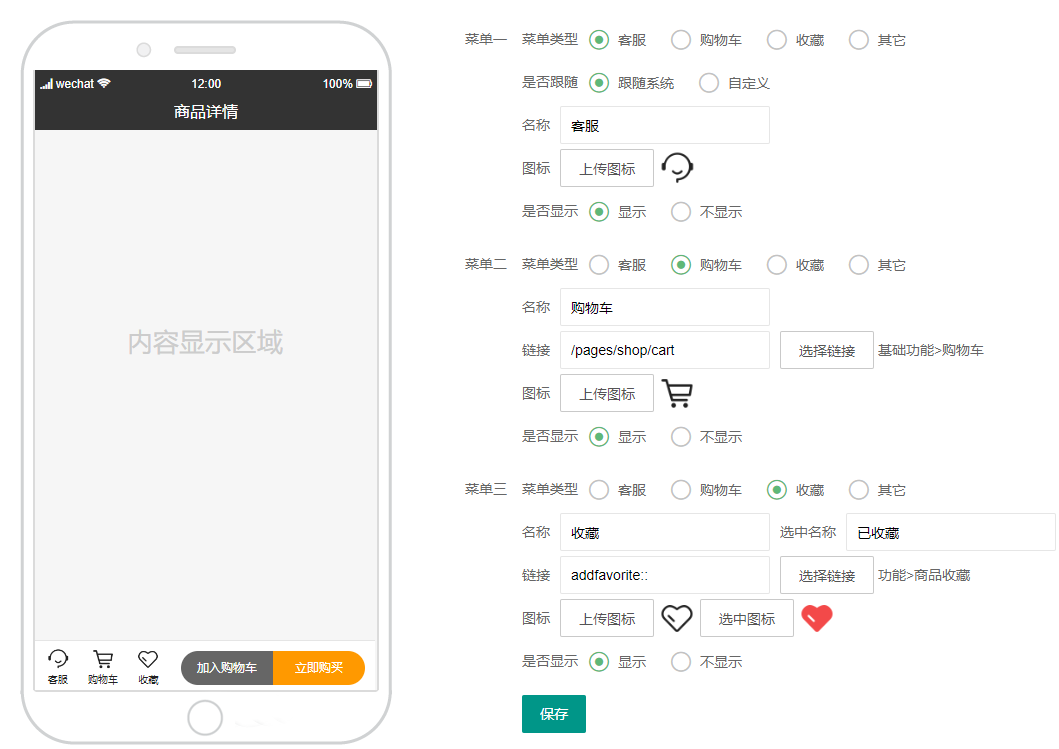Viewport: 1059px width, 749px height.
Task: Click the 选中名称 input containing 已收藏
Action: coord(950,533)
